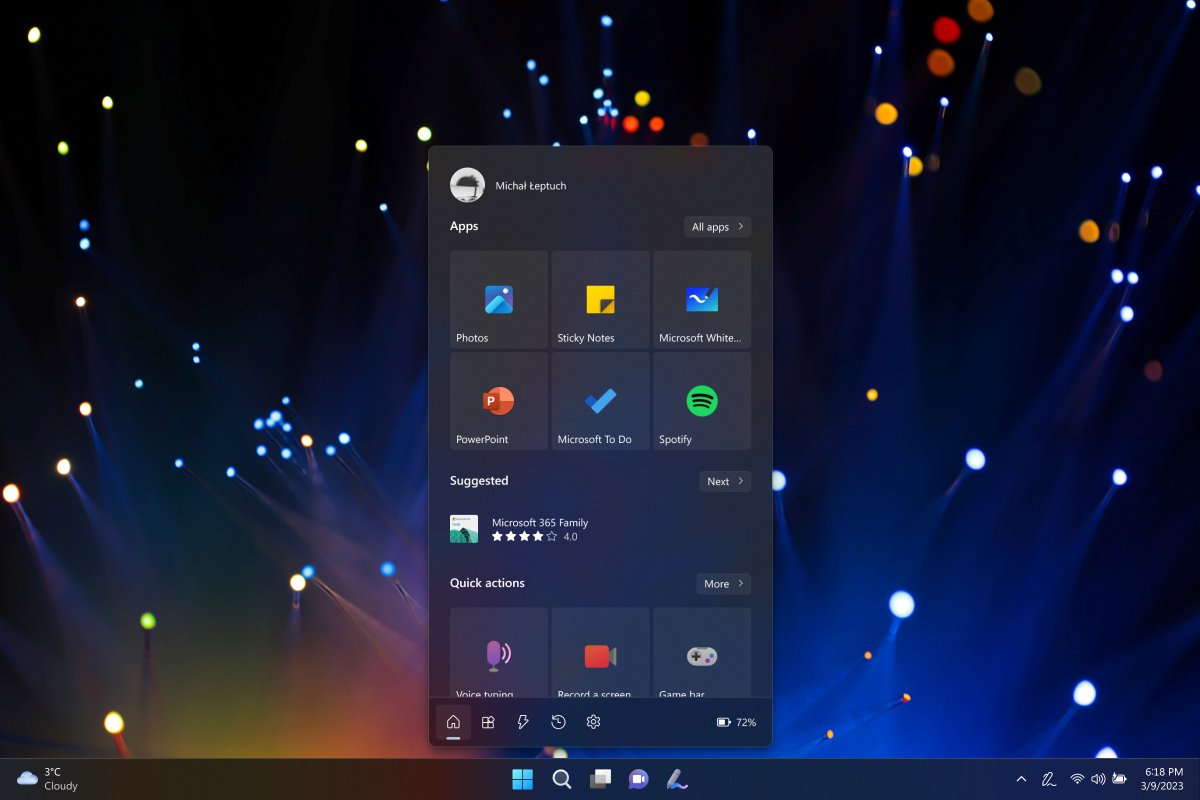The image size is (1200, 800).
Task: Open the Photos app tile
Action: (x=499, y=299)
